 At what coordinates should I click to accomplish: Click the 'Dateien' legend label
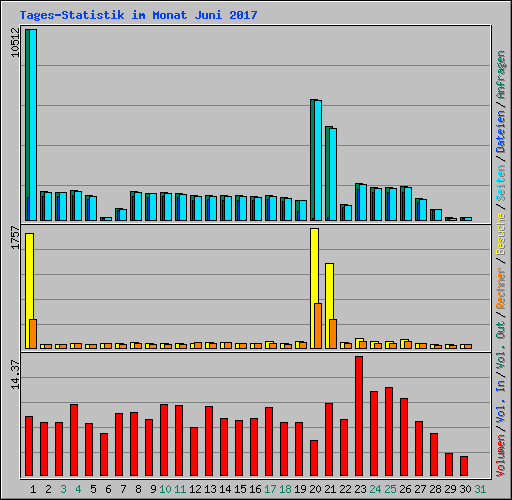501,132
